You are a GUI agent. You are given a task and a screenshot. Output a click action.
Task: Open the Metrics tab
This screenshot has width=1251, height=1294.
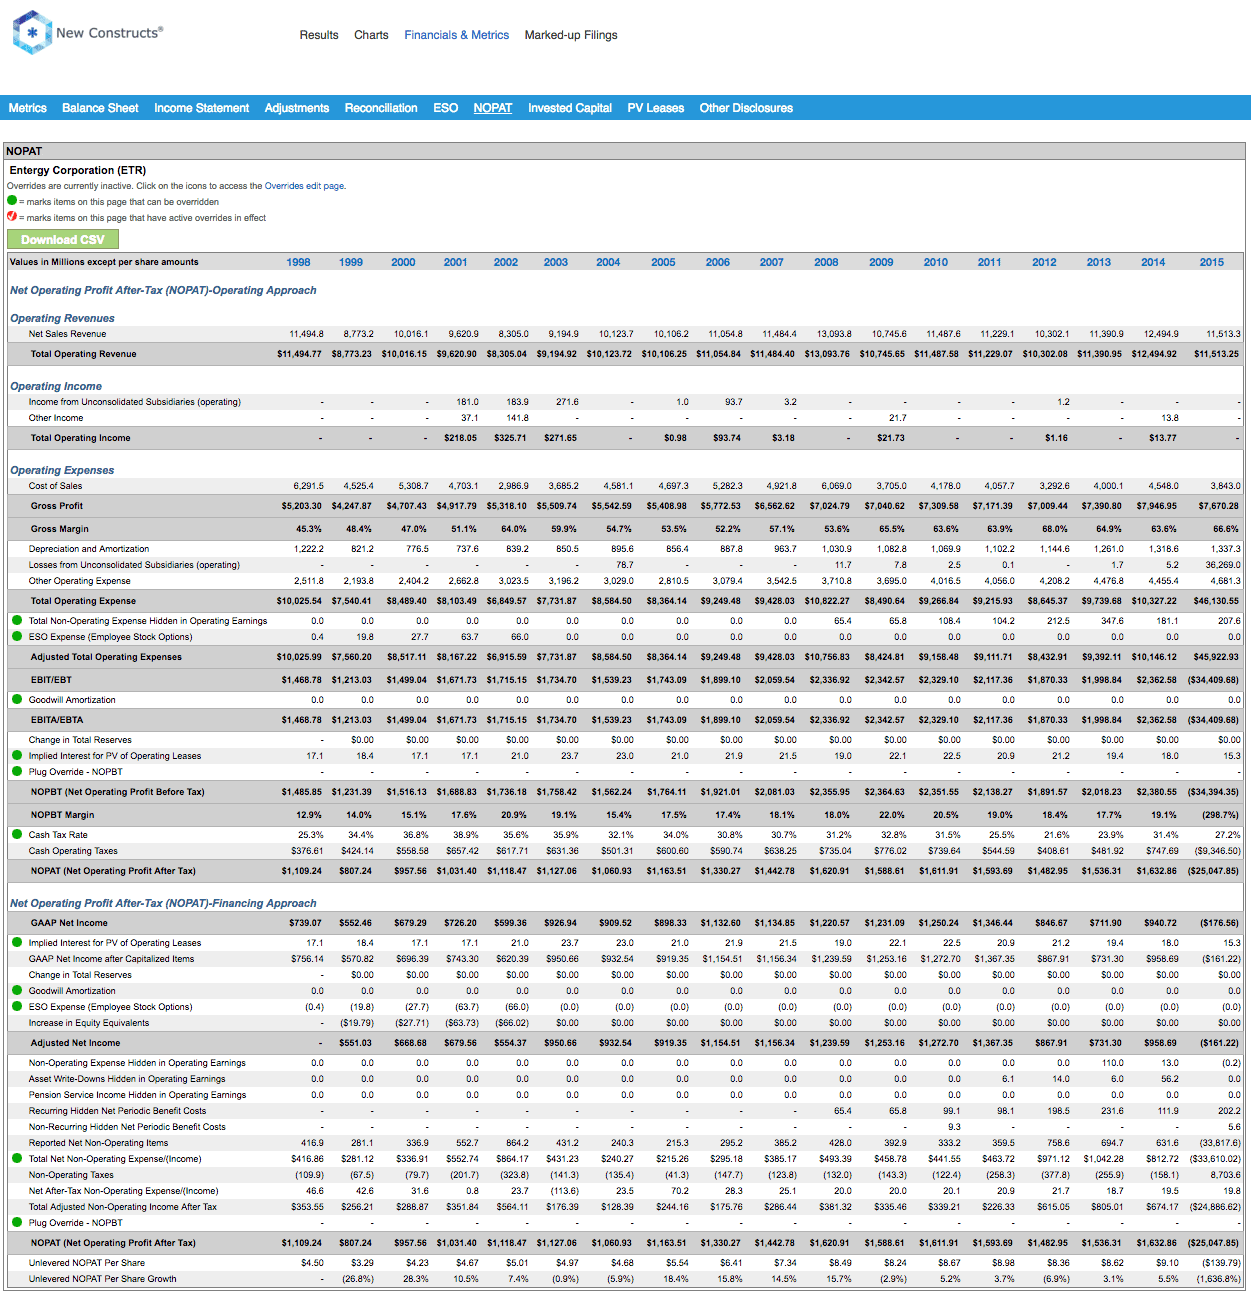[27, 108]
